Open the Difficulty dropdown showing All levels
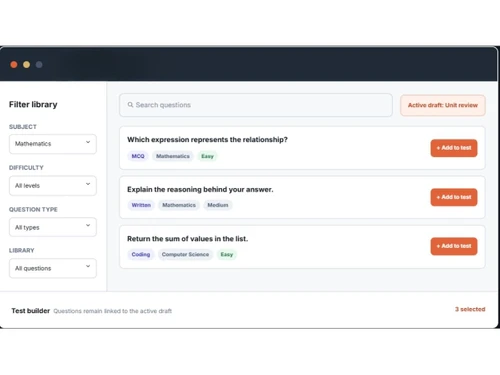The height and width of the screenshot is (375, 500). click(x=53, y=186)
